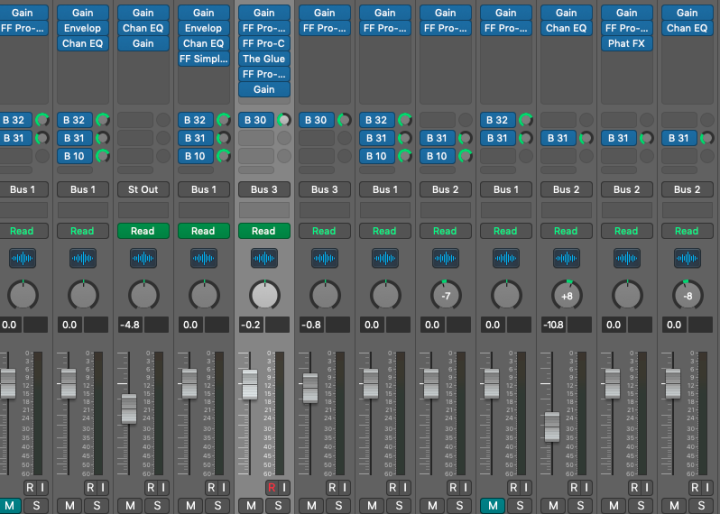Solo the St Out channel strip
Viewport: 720px width, 514px height.
point(157,506)
